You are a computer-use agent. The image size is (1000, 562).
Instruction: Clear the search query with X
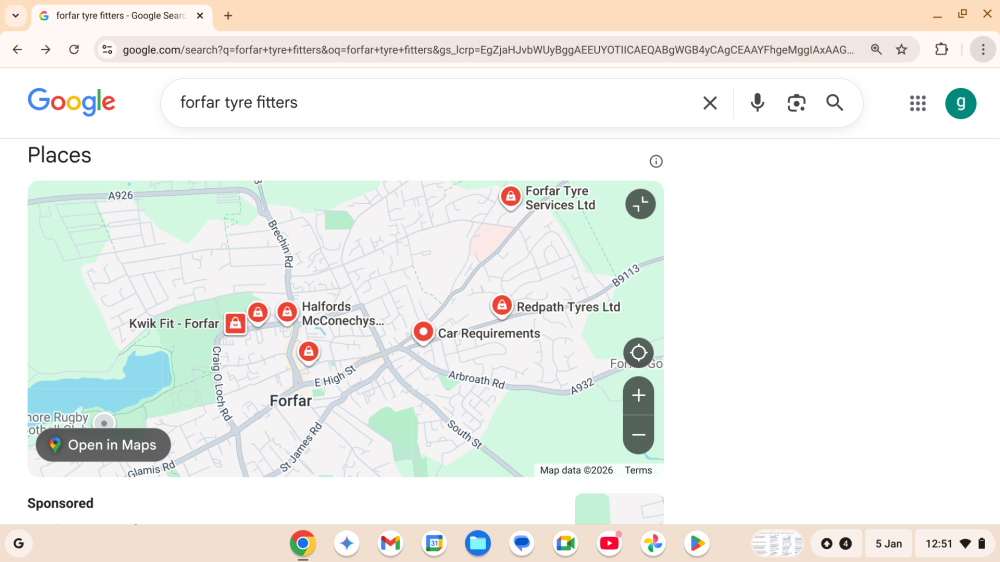tap(710, 103)
